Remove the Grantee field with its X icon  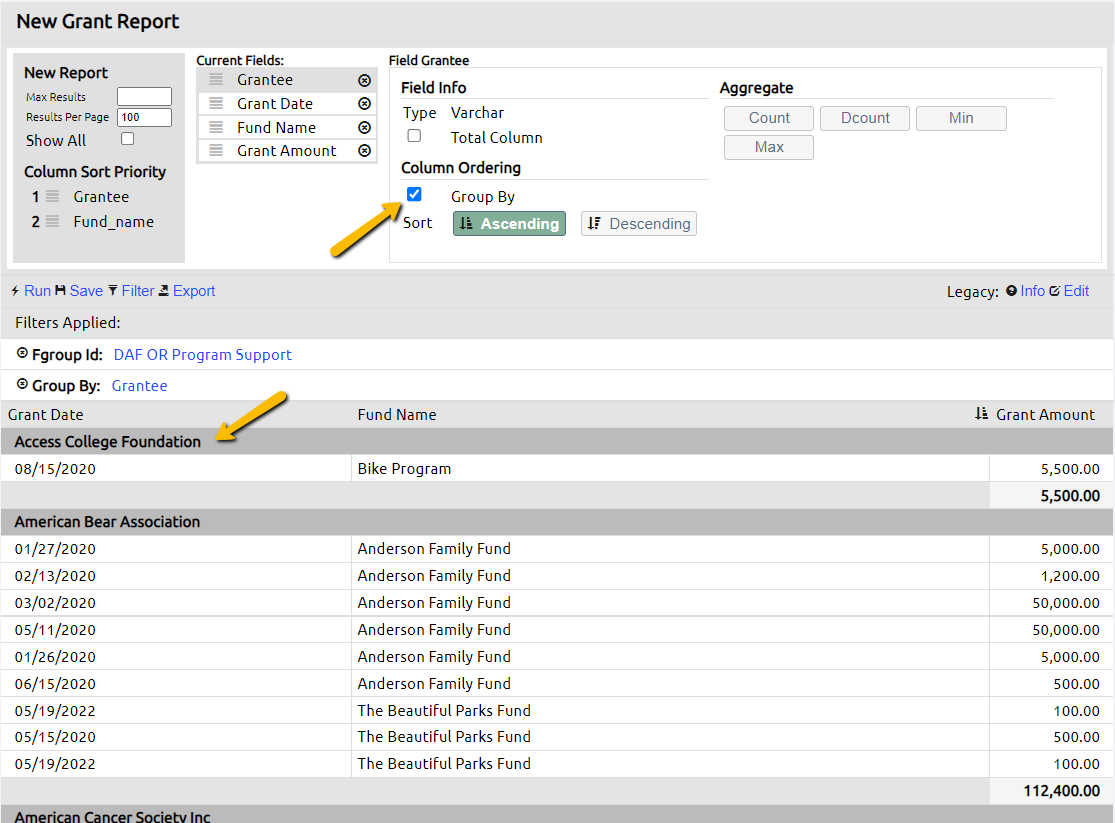pyautogui.click(x=364, y=80)
